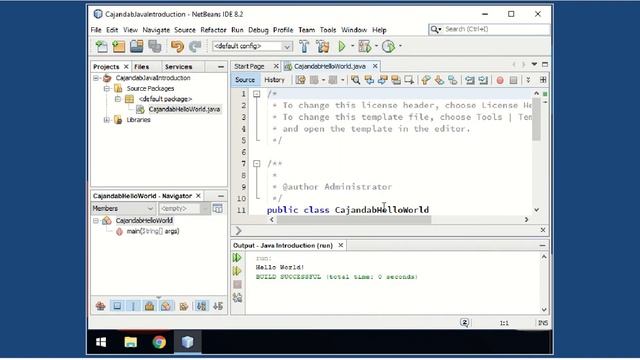
Task: Close the CajandabHelloWorld.java editor tab
Action: 375,66
